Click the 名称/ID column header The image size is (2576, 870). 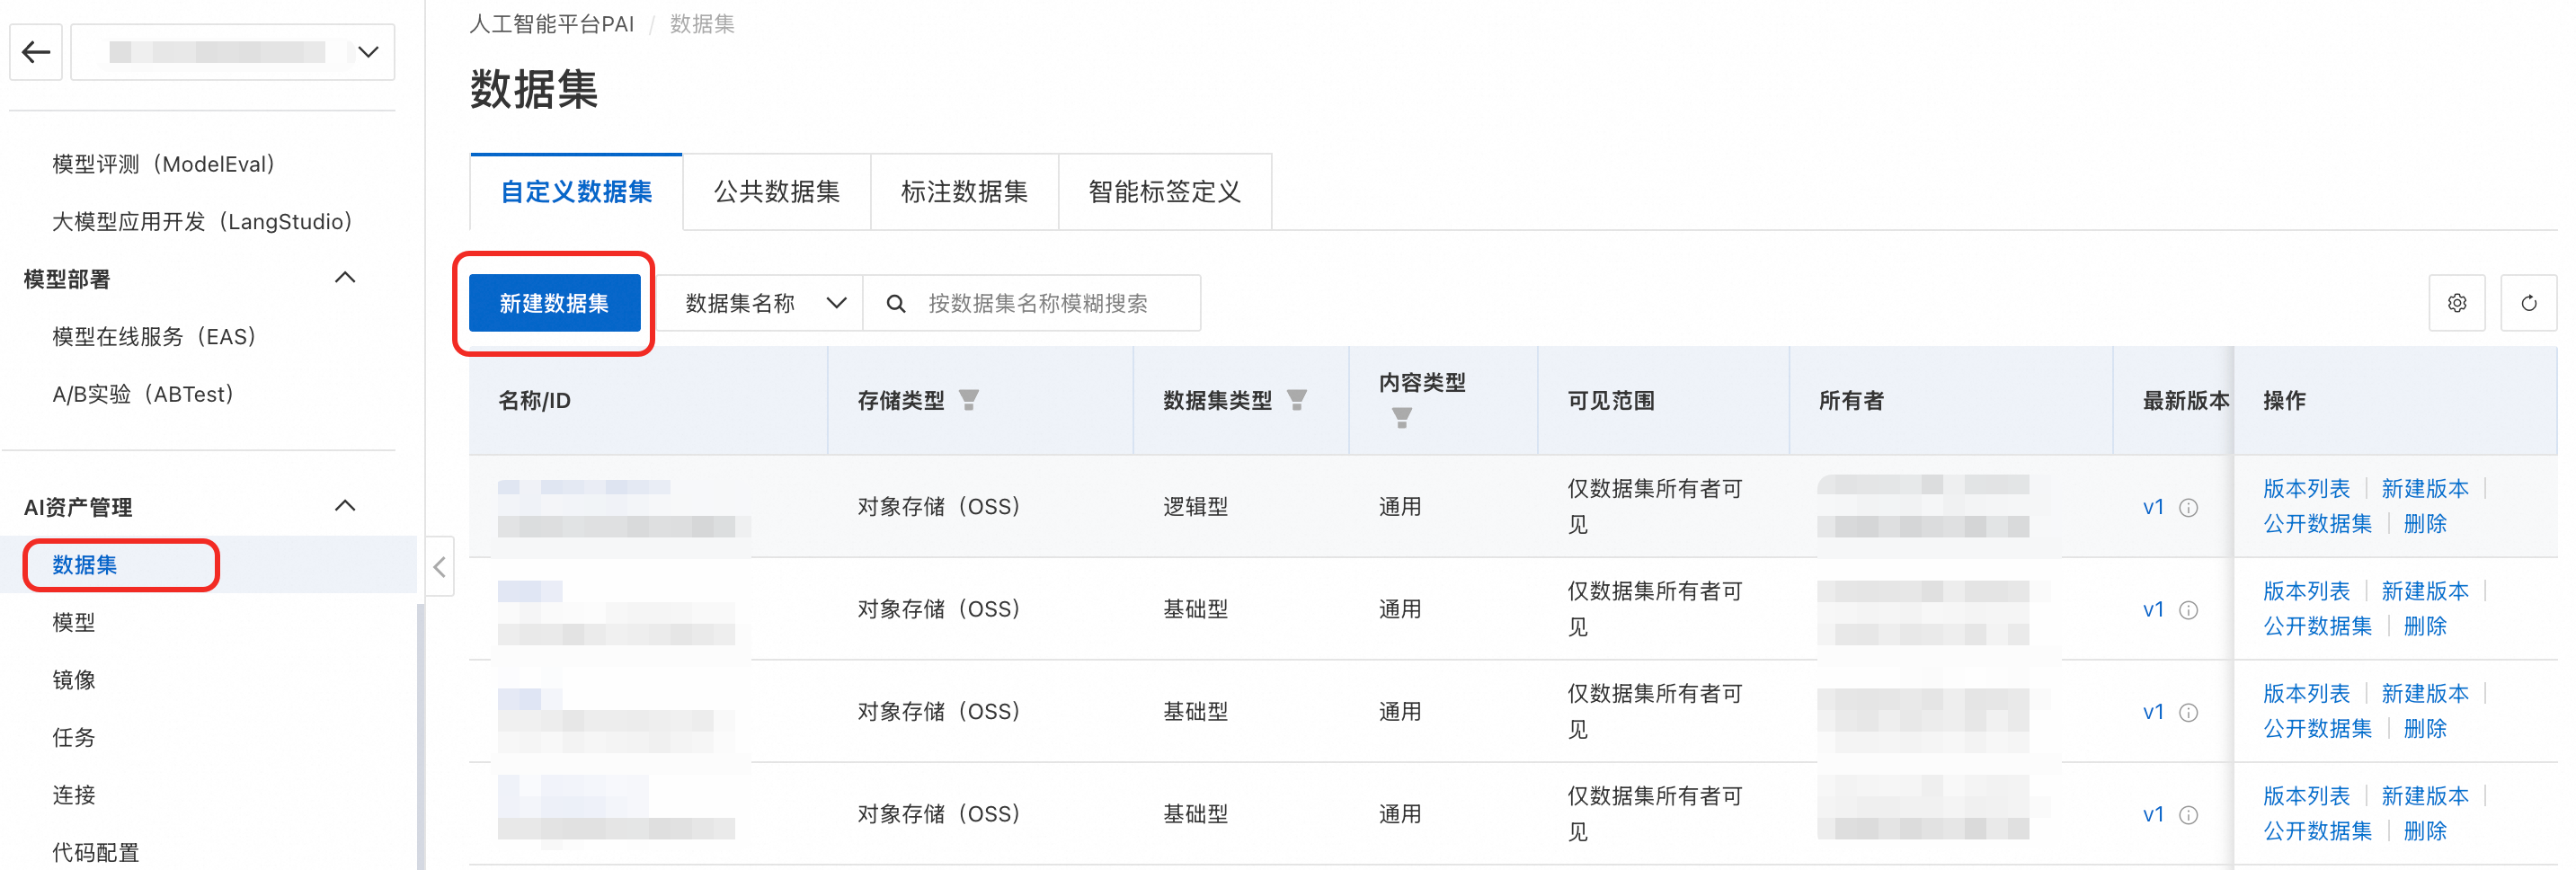tap(535, 401)
